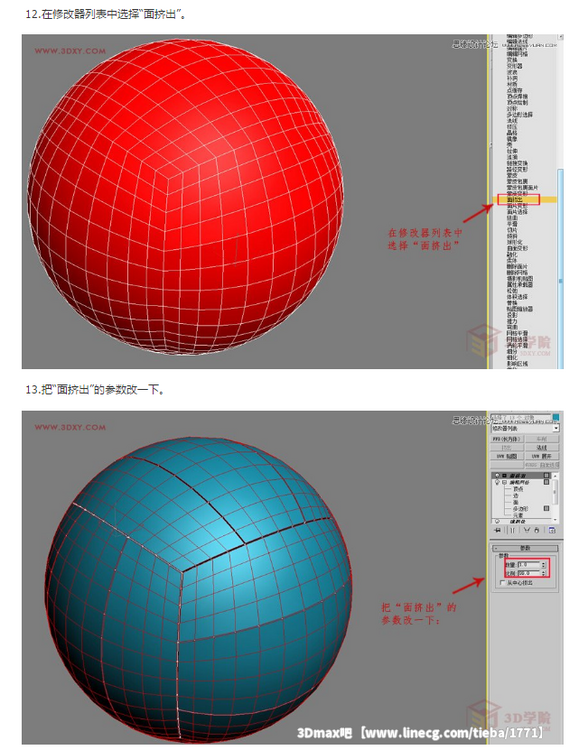579x750 pixels.
Task: Toggle the lightbulb of top stack modifier
Action: (x=497, y=475)
